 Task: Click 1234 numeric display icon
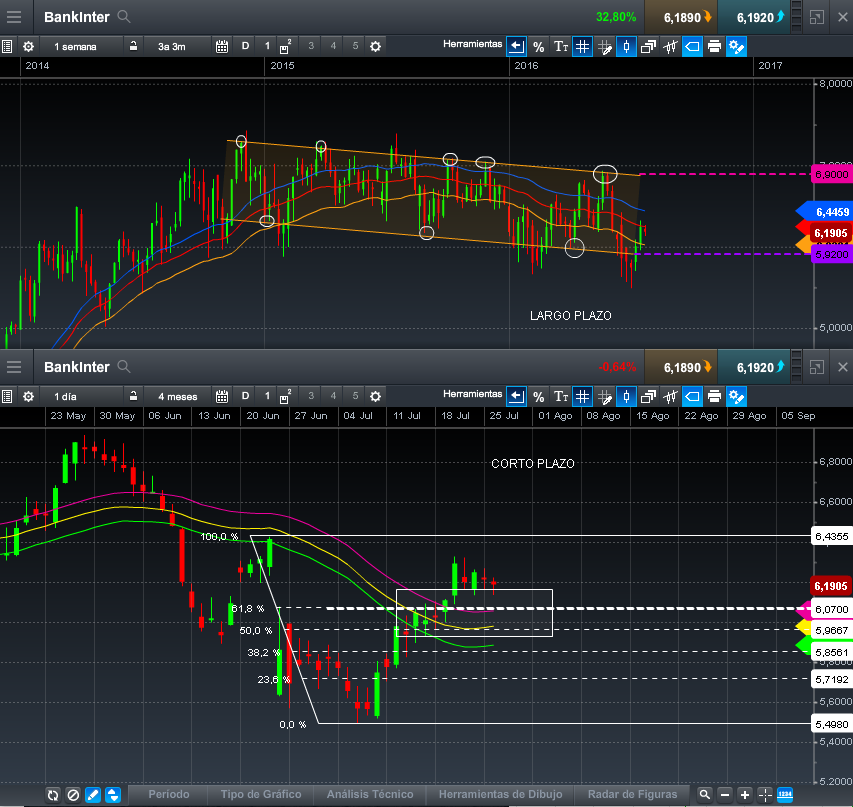pos(785,795)
